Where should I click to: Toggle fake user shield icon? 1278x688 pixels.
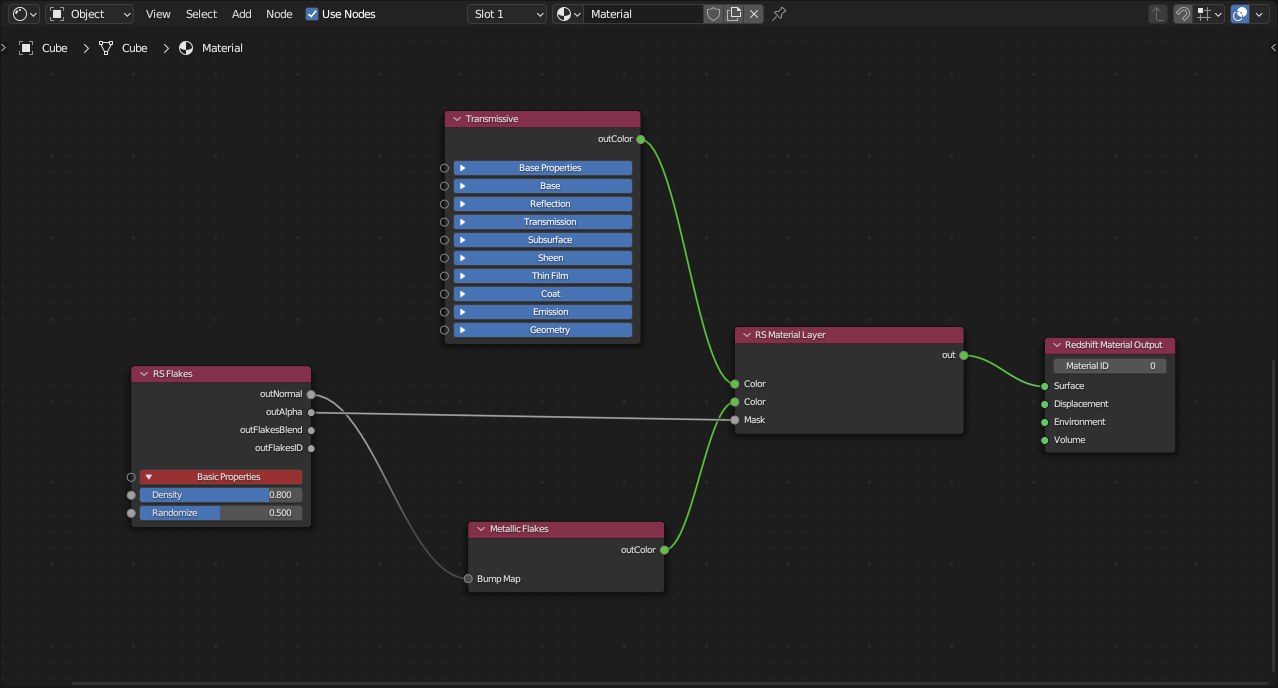click(x=713, y=14)
